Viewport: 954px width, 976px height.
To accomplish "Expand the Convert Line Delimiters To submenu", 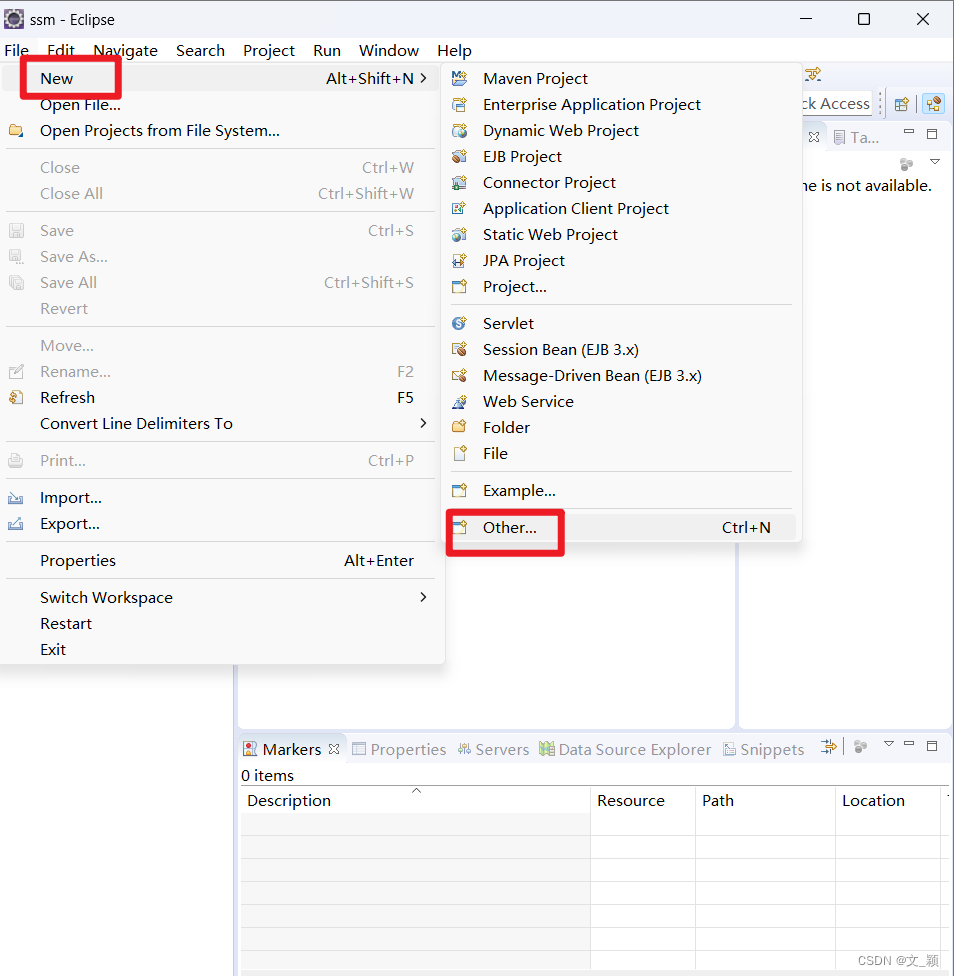I will [136, 423].
